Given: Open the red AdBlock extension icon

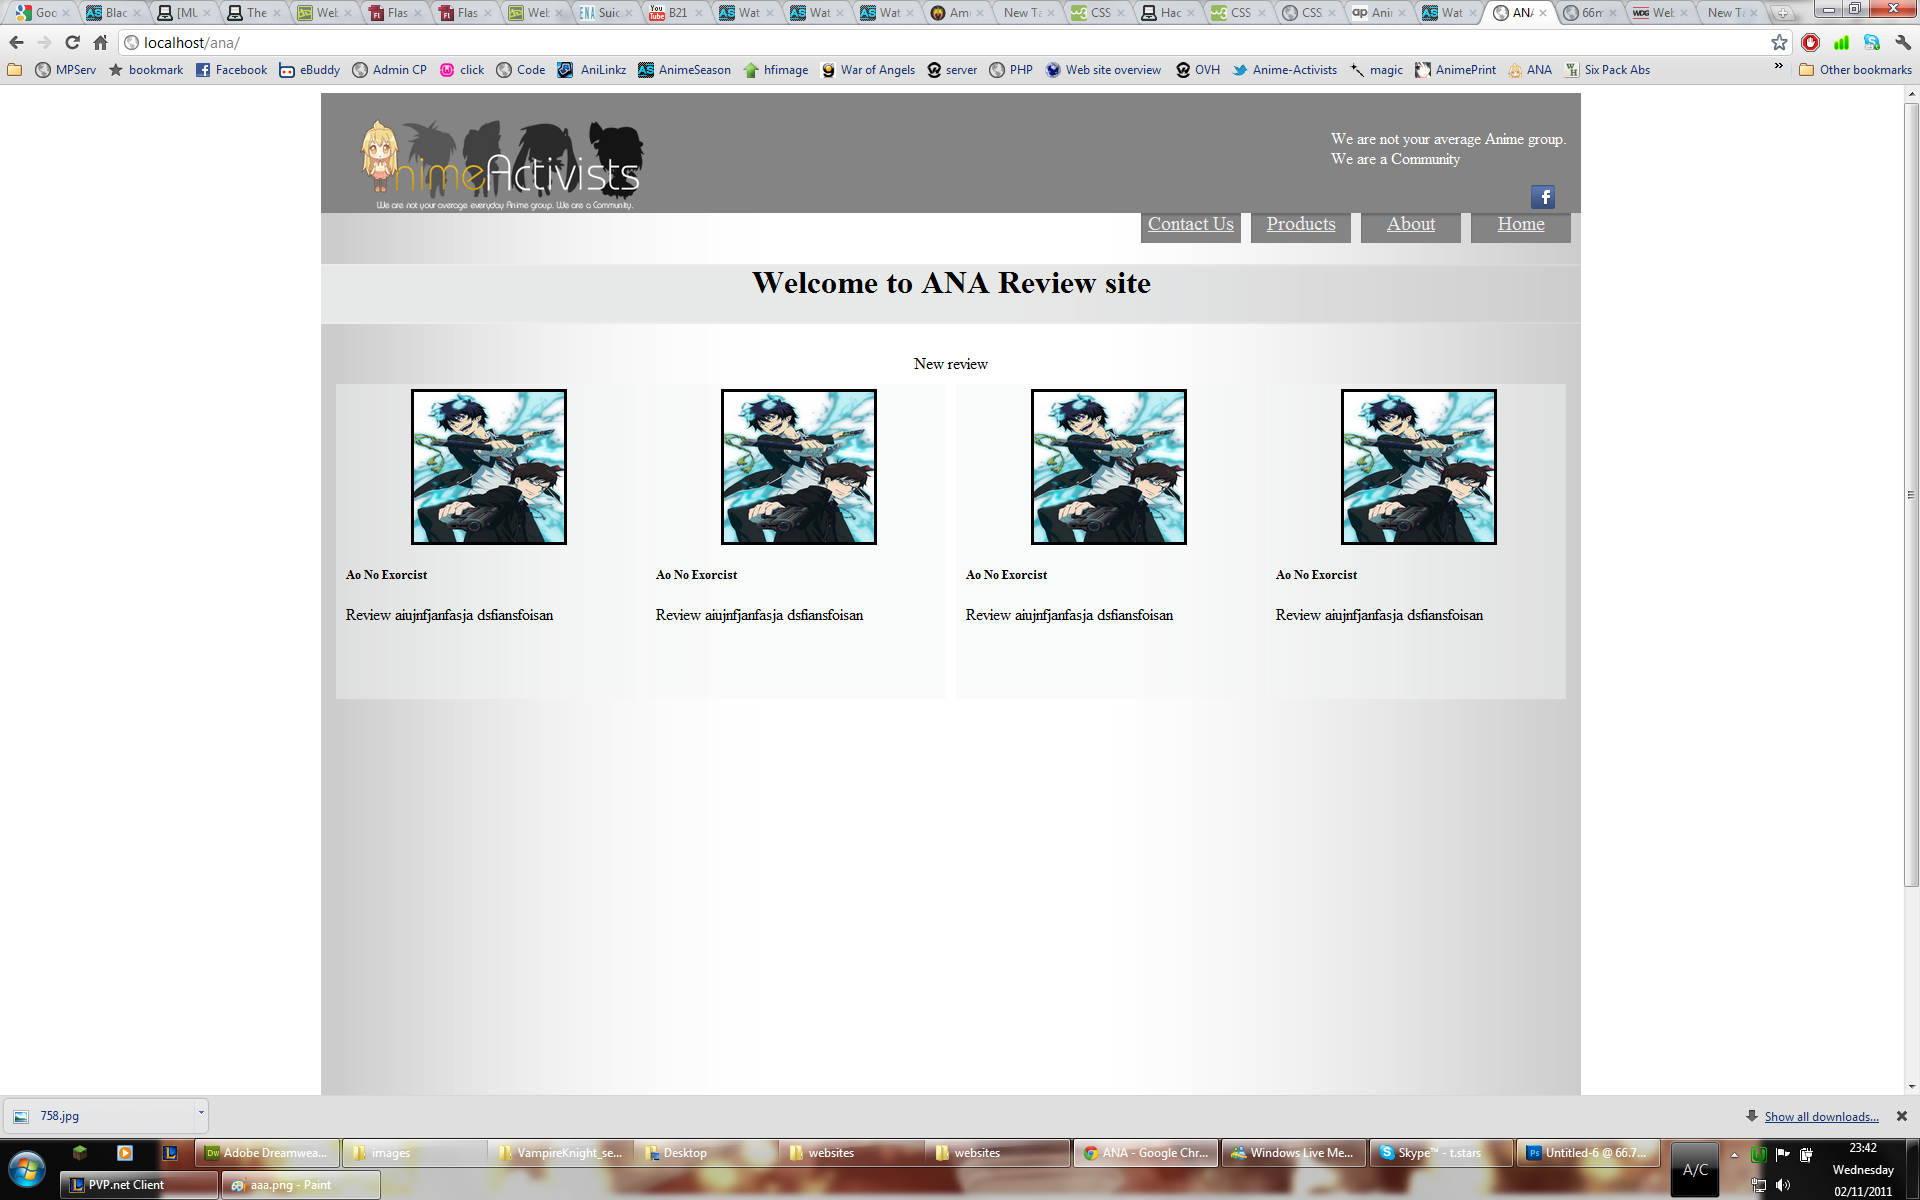Looking at the screenshot, I should coord(1810,42).
